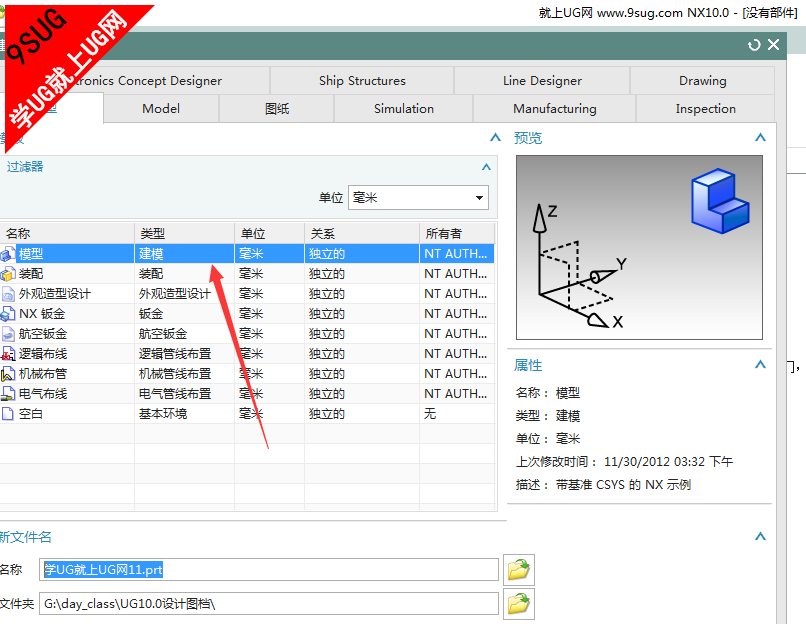Click the 电气布线 template icon

pyautogui.click(x=8, y=394)
